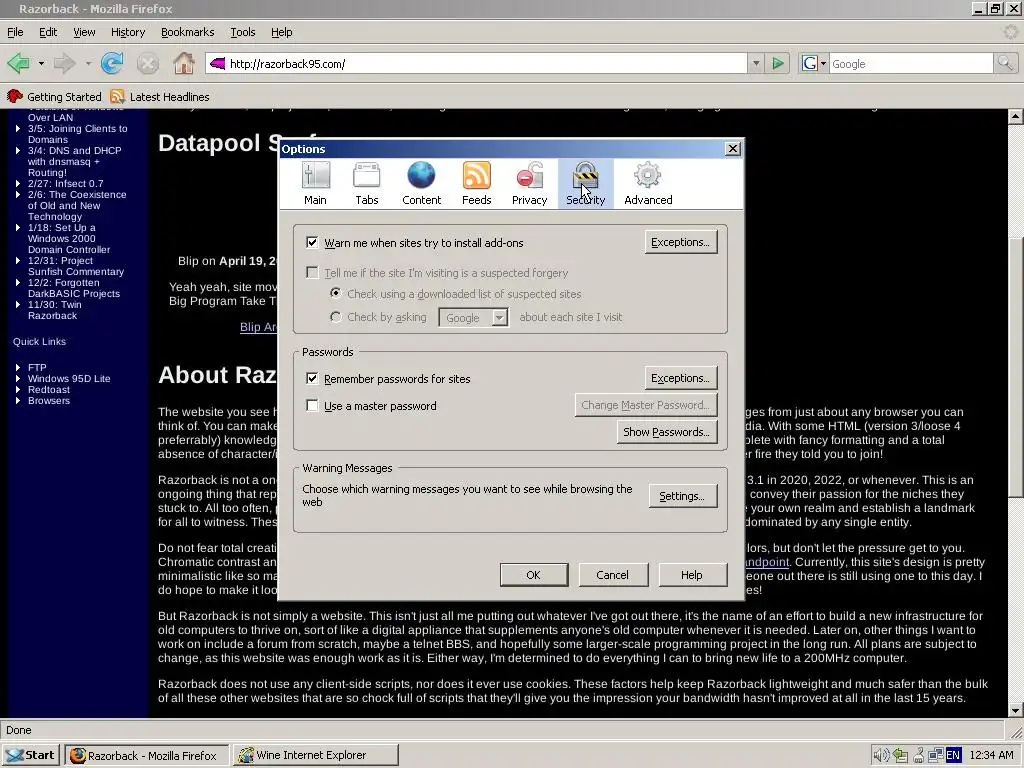1024x768 pixels.
Task: Open the History menu
Action: click(127, 32)
